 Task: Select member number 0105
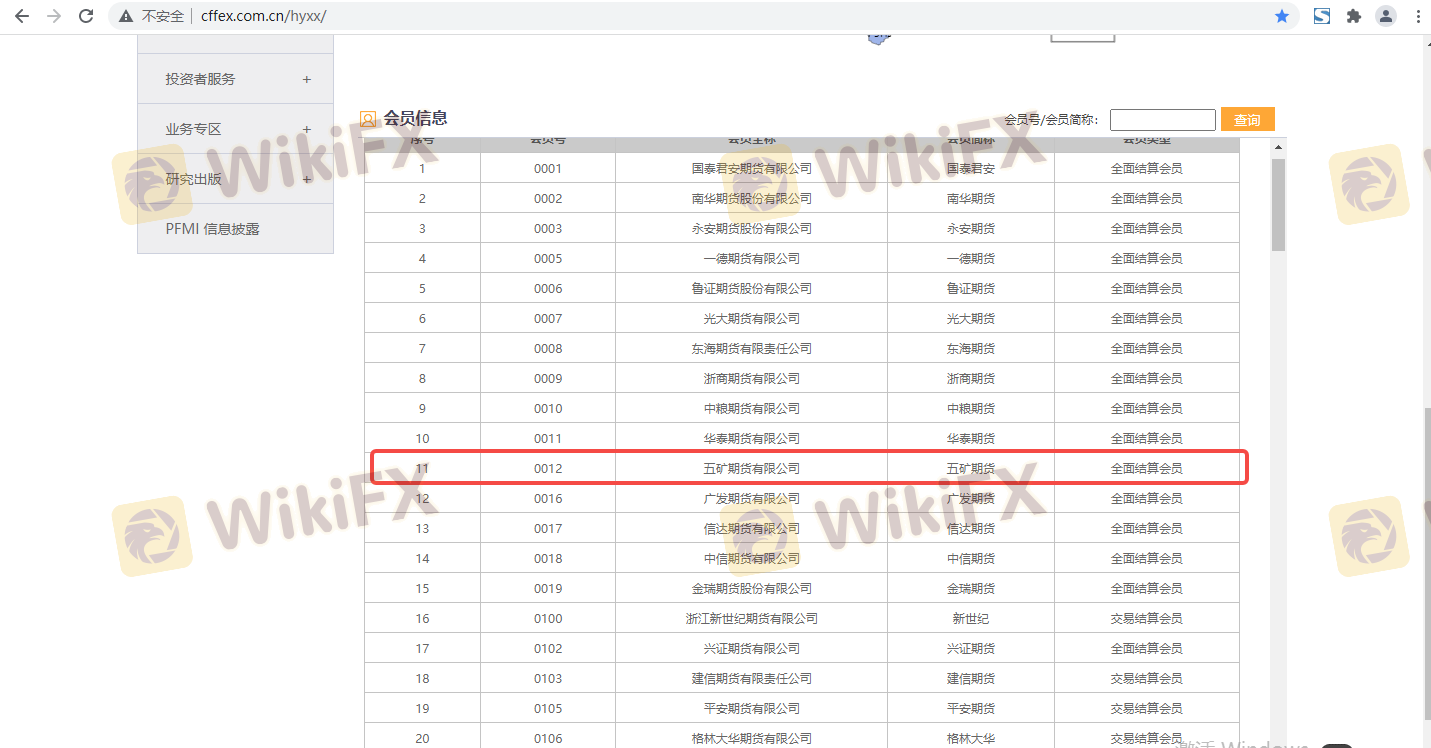click(x=548, y=709)
